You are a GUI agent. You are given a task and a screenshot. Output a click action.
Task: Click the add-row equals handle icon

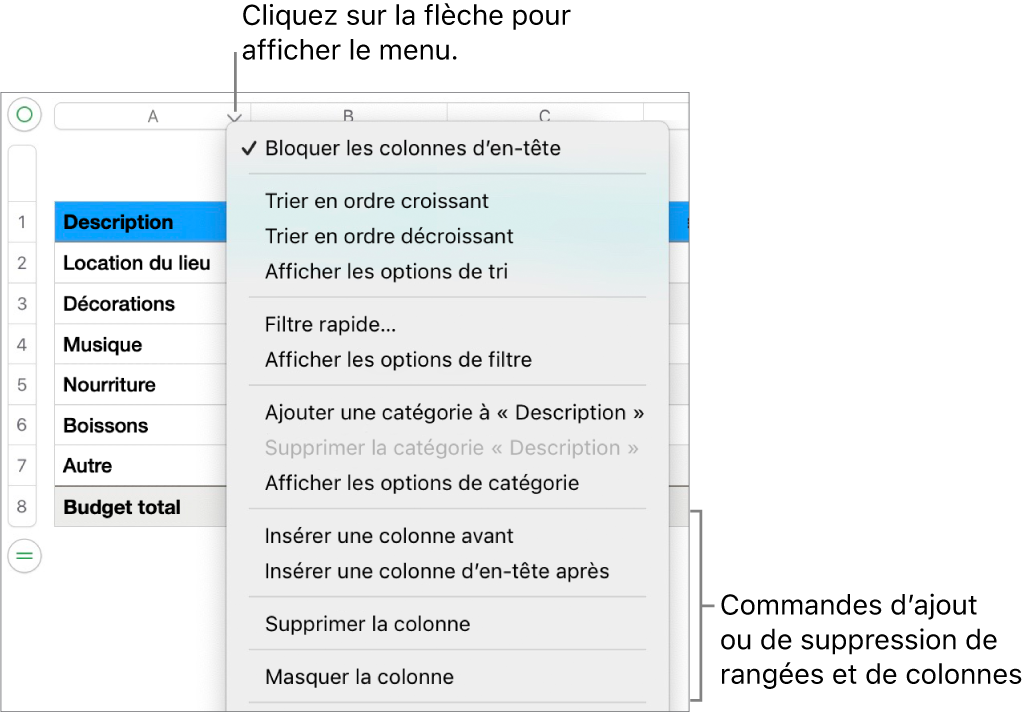[24, 555]
